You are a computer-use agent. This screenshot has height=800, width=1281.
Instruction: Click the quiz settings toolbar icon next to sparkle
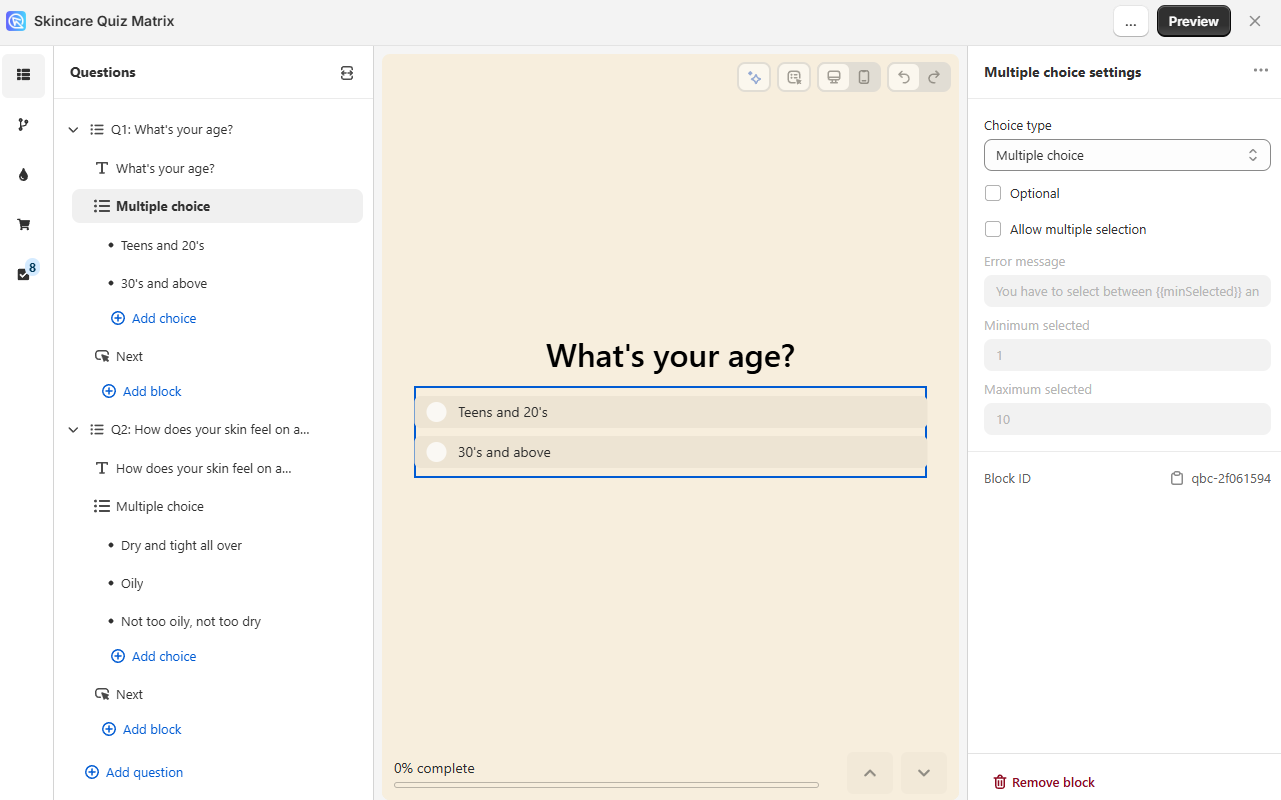pyautogui.click(x=794, y=78)
